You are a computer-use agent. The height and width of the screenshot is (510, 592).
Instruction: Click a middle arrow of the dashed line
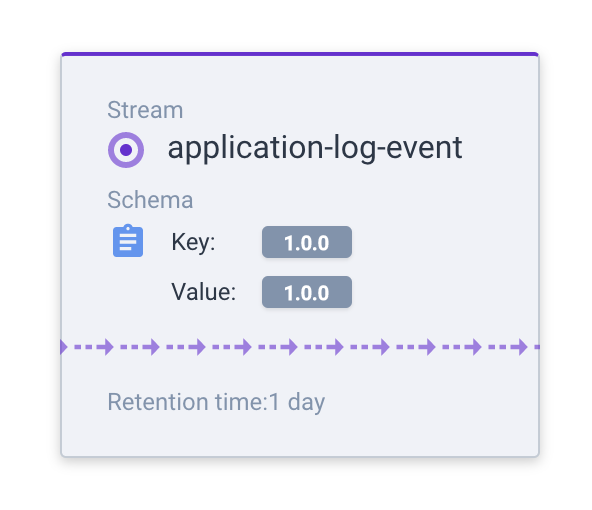[289, 347]
